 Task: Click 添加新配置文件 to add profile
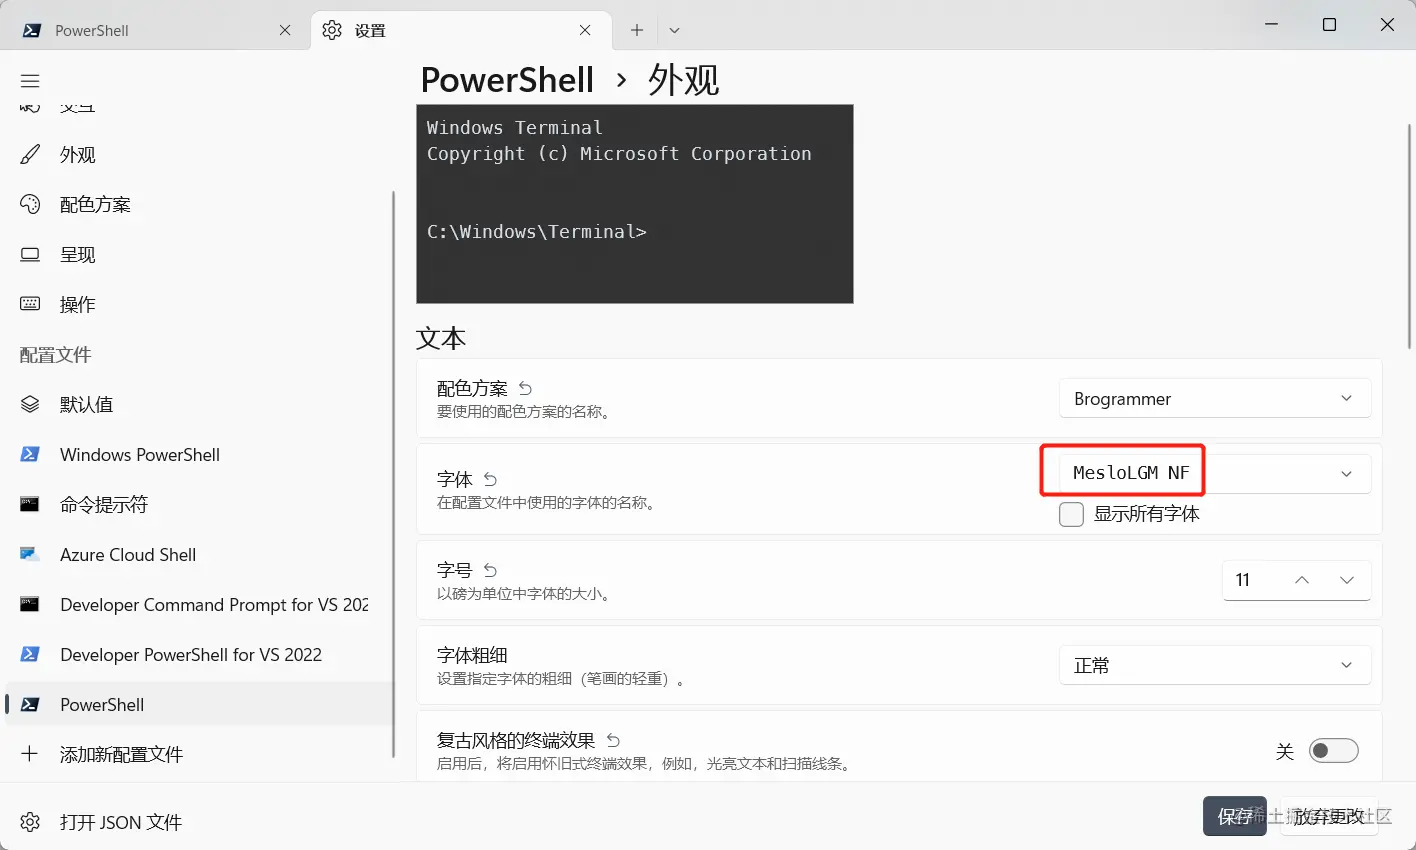click(x=199, y=755)
